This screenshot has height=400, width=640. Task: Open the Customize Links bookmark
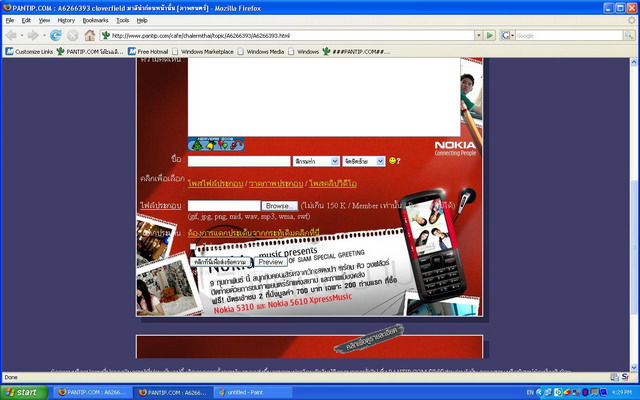29,51
